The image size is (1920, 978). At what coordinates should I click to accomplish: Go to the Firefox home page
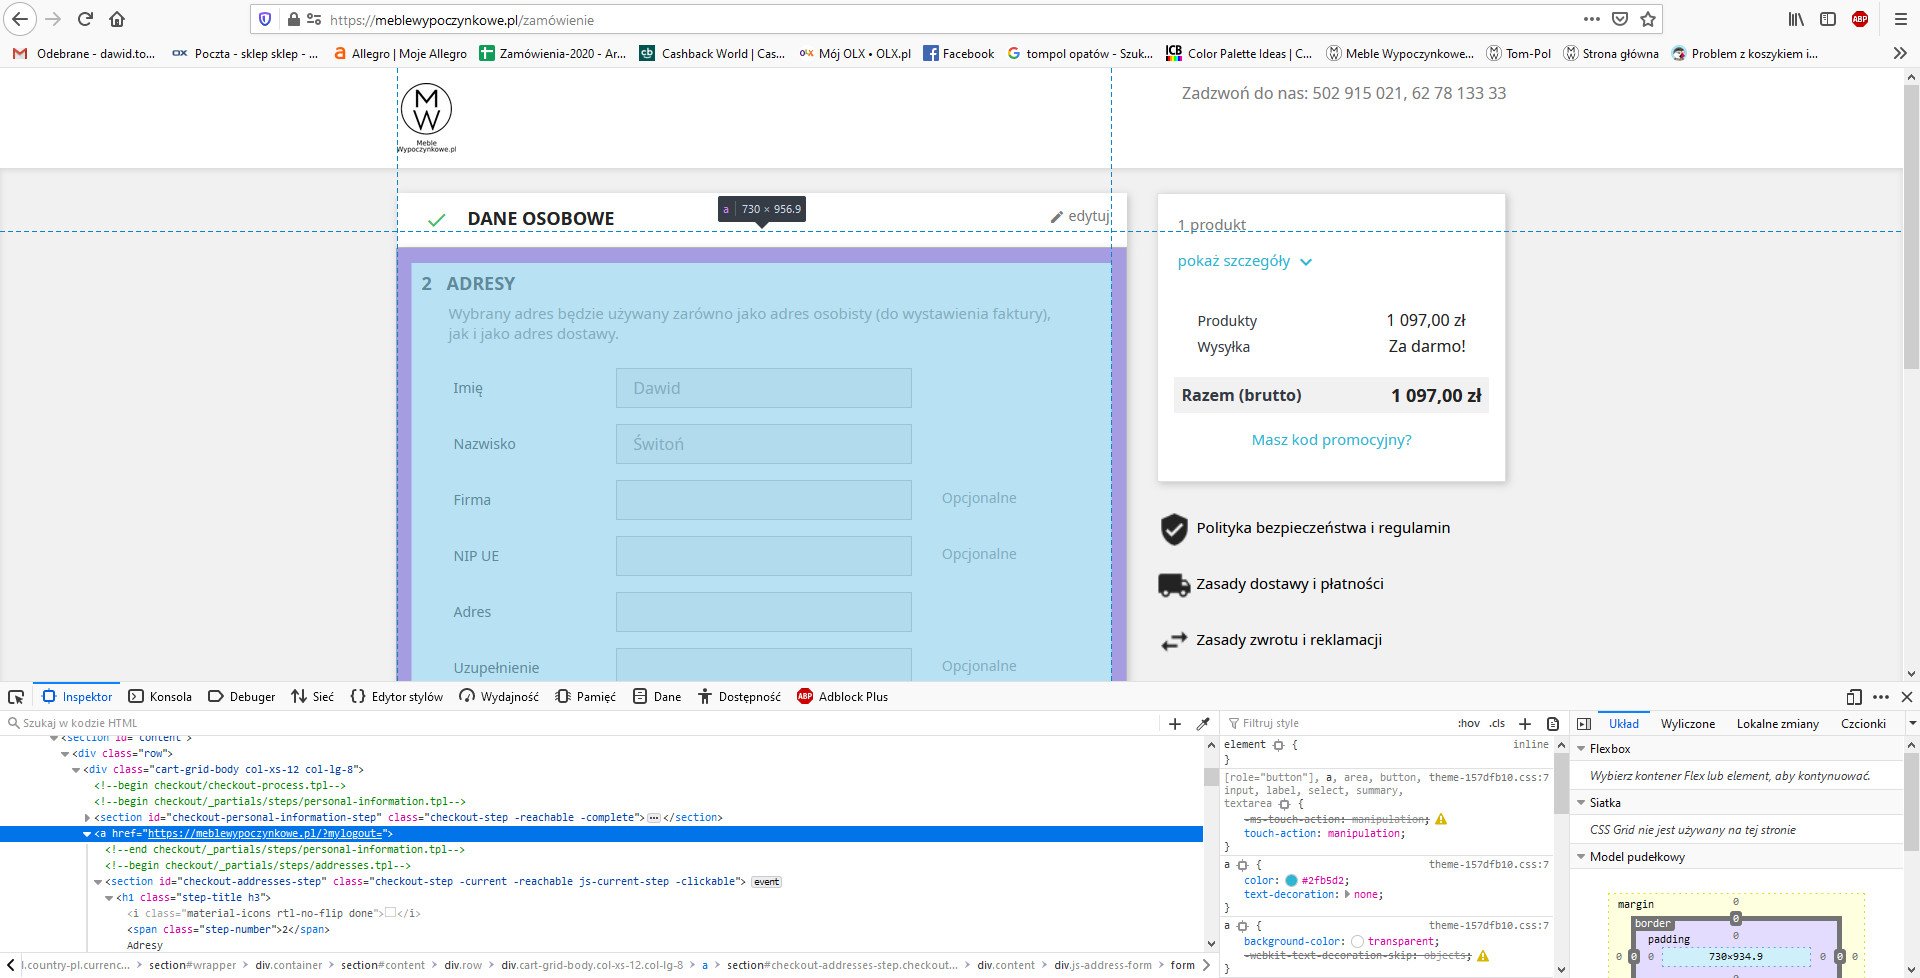click(117, 19)
